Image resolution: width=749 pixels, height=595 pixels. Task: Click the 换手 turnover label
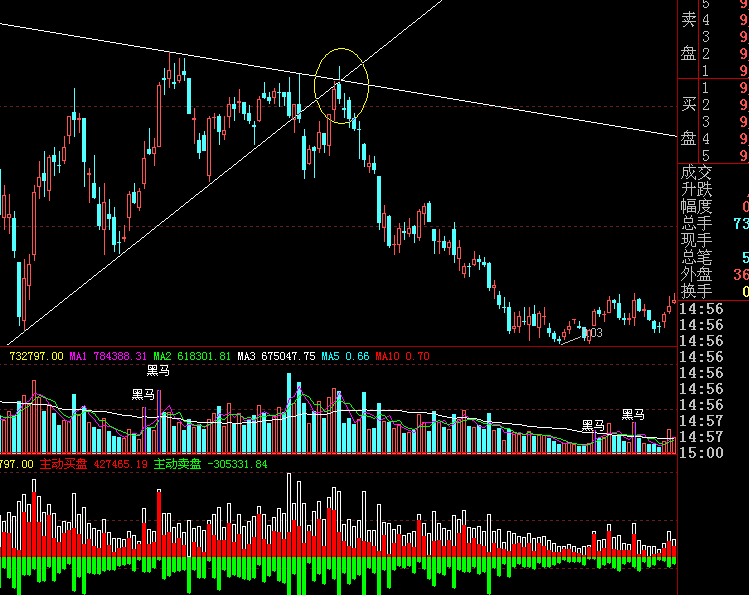coord(696,291)
